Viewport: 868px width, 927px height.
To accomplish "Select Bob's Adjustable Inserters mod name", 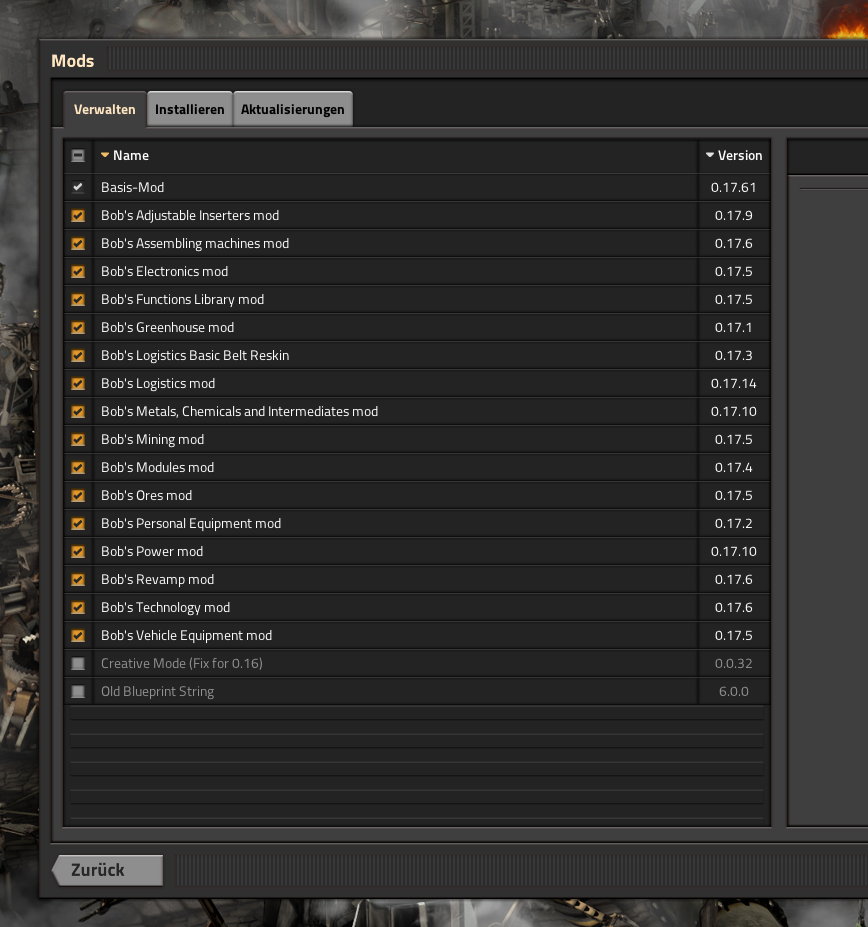I will coord(190,215).
